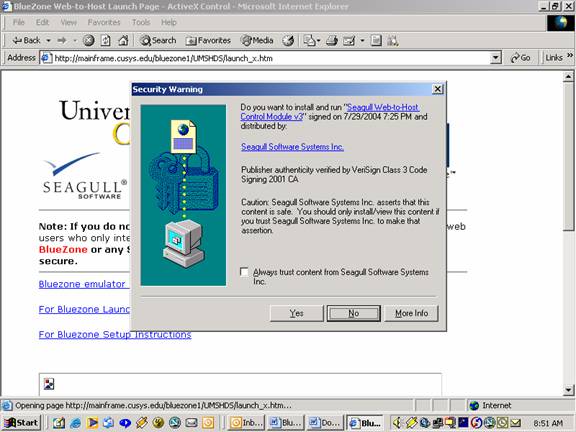Check Always trust content from Seagull checkbox
576x432 pixels.
[244, 272]
